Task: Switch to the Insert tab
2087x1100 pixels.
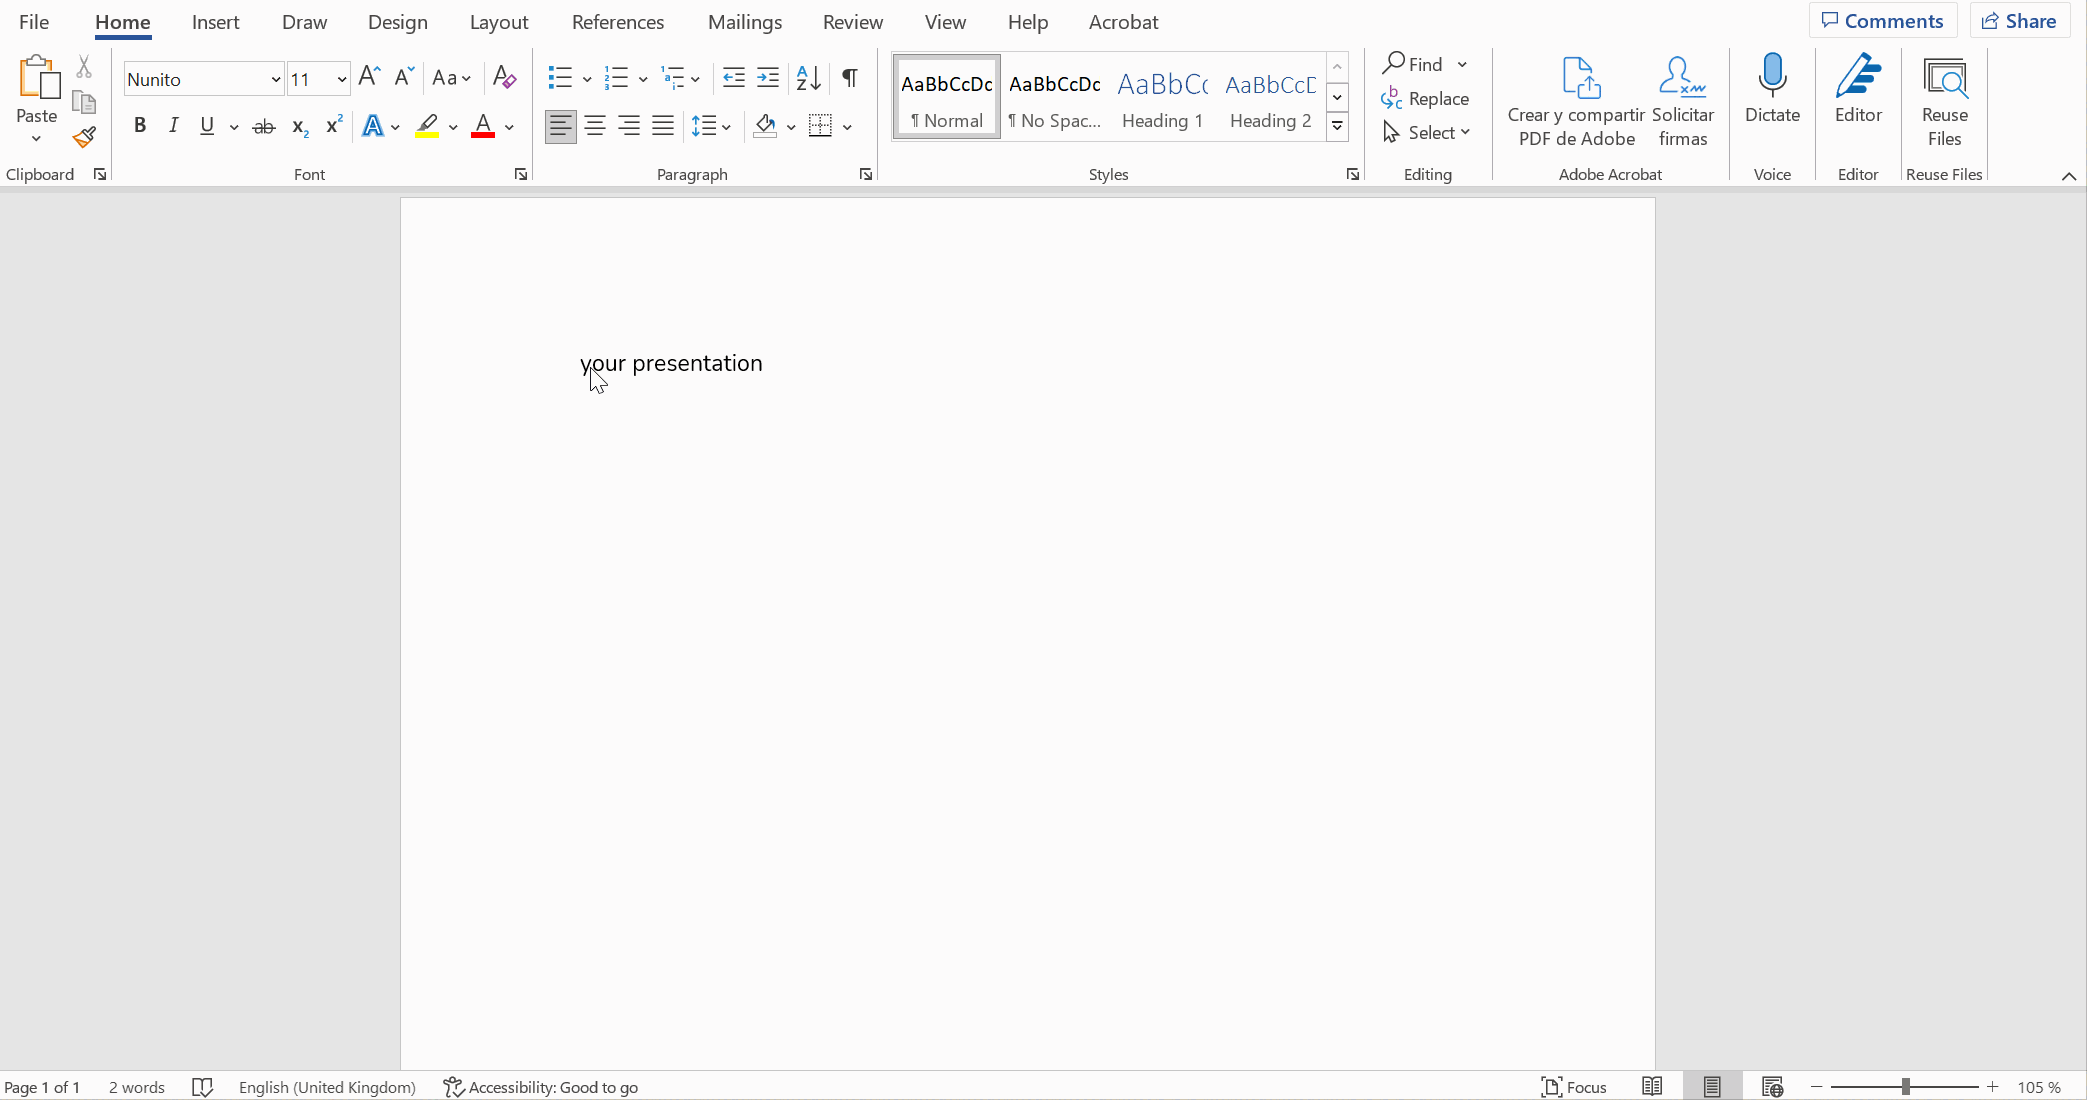Action: (215, 22)
